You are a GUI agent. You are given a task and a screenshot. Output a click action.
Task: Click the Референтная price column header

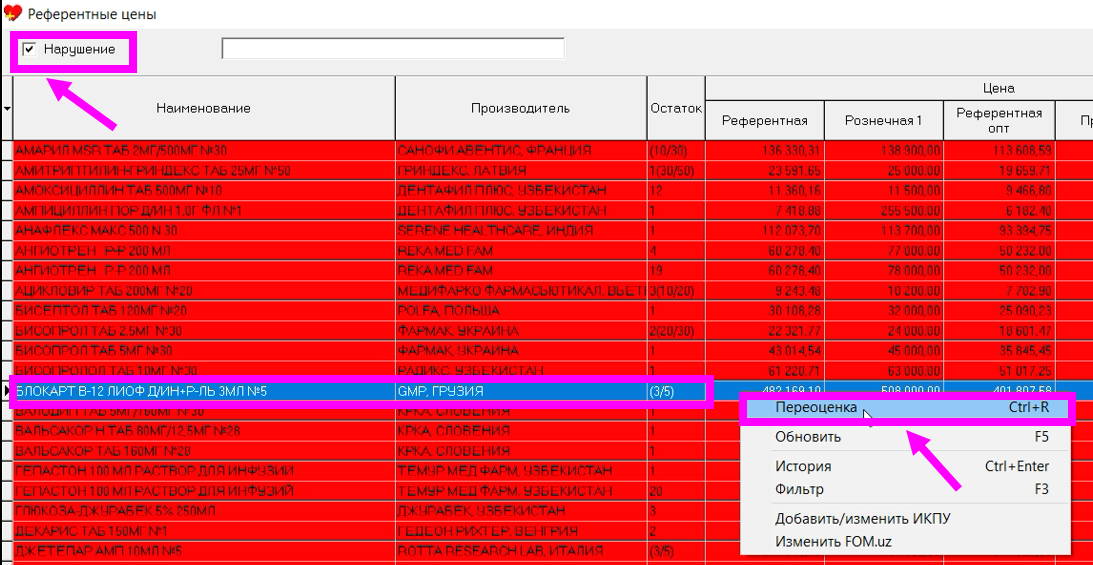(765, 121)
